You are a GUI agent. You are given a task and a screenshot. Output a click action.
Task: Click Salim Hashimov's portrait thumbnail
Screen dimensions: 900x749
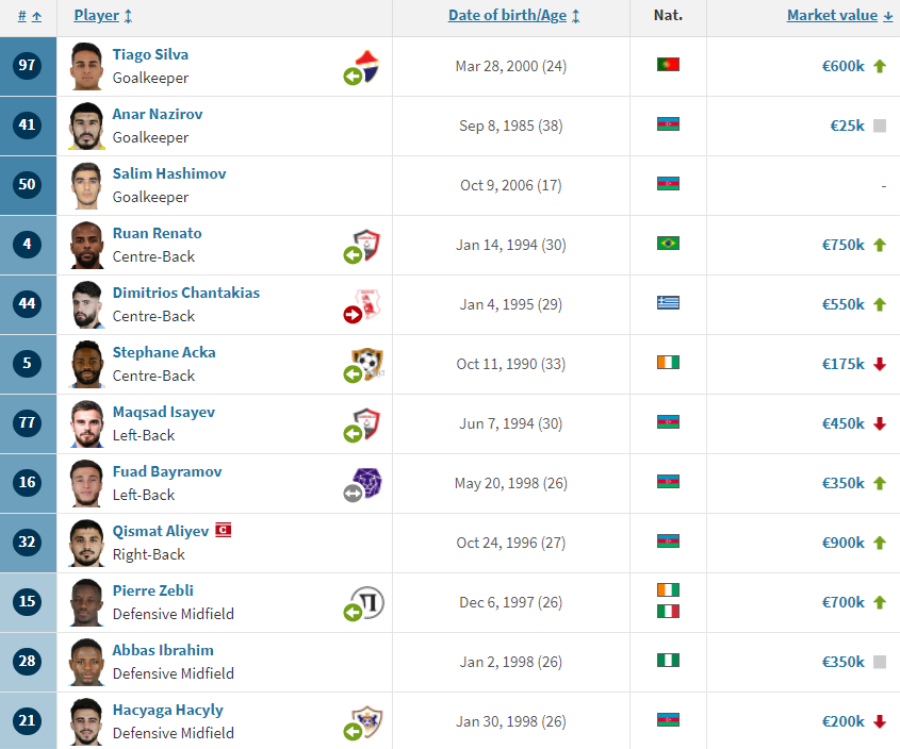pyautogui.click(x=87, y=186)
